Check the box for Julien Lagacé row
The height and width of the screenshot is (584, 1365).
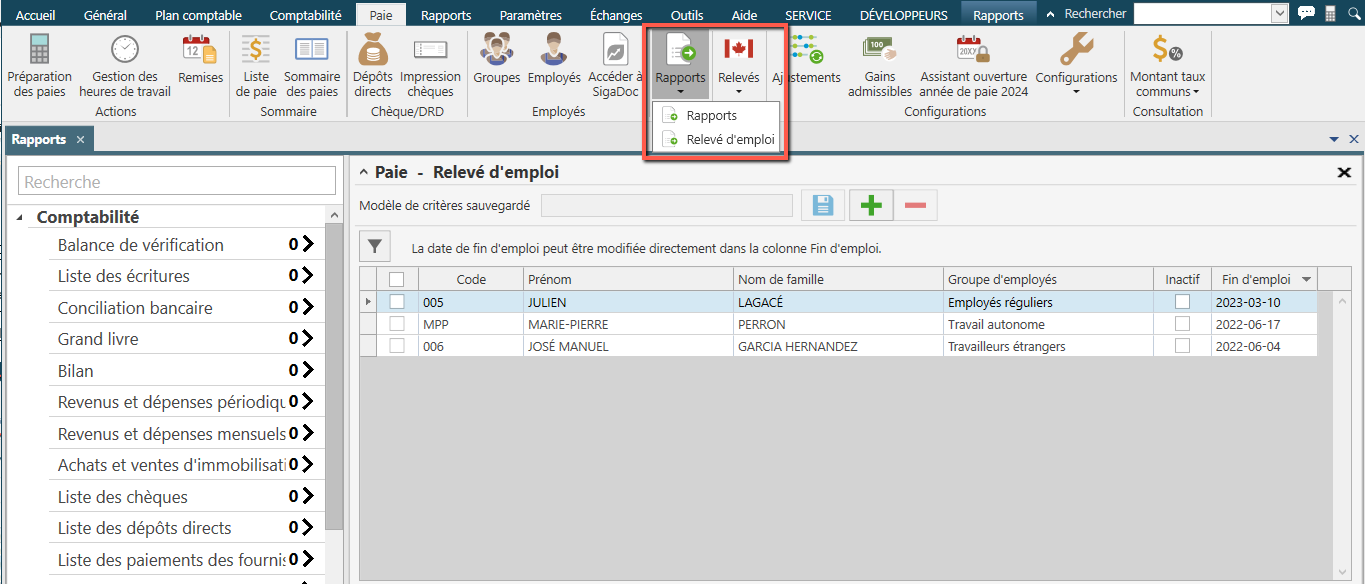point(397,302)
